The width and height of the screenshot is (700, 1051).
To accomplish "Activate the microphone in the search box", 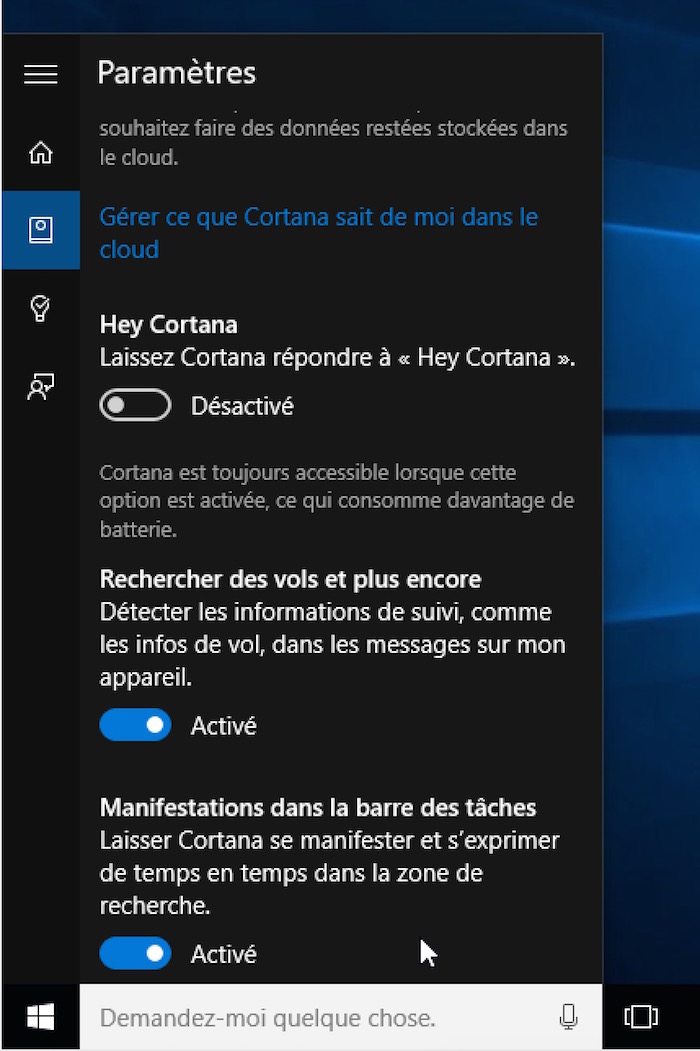I will (x=568, y=1017).
